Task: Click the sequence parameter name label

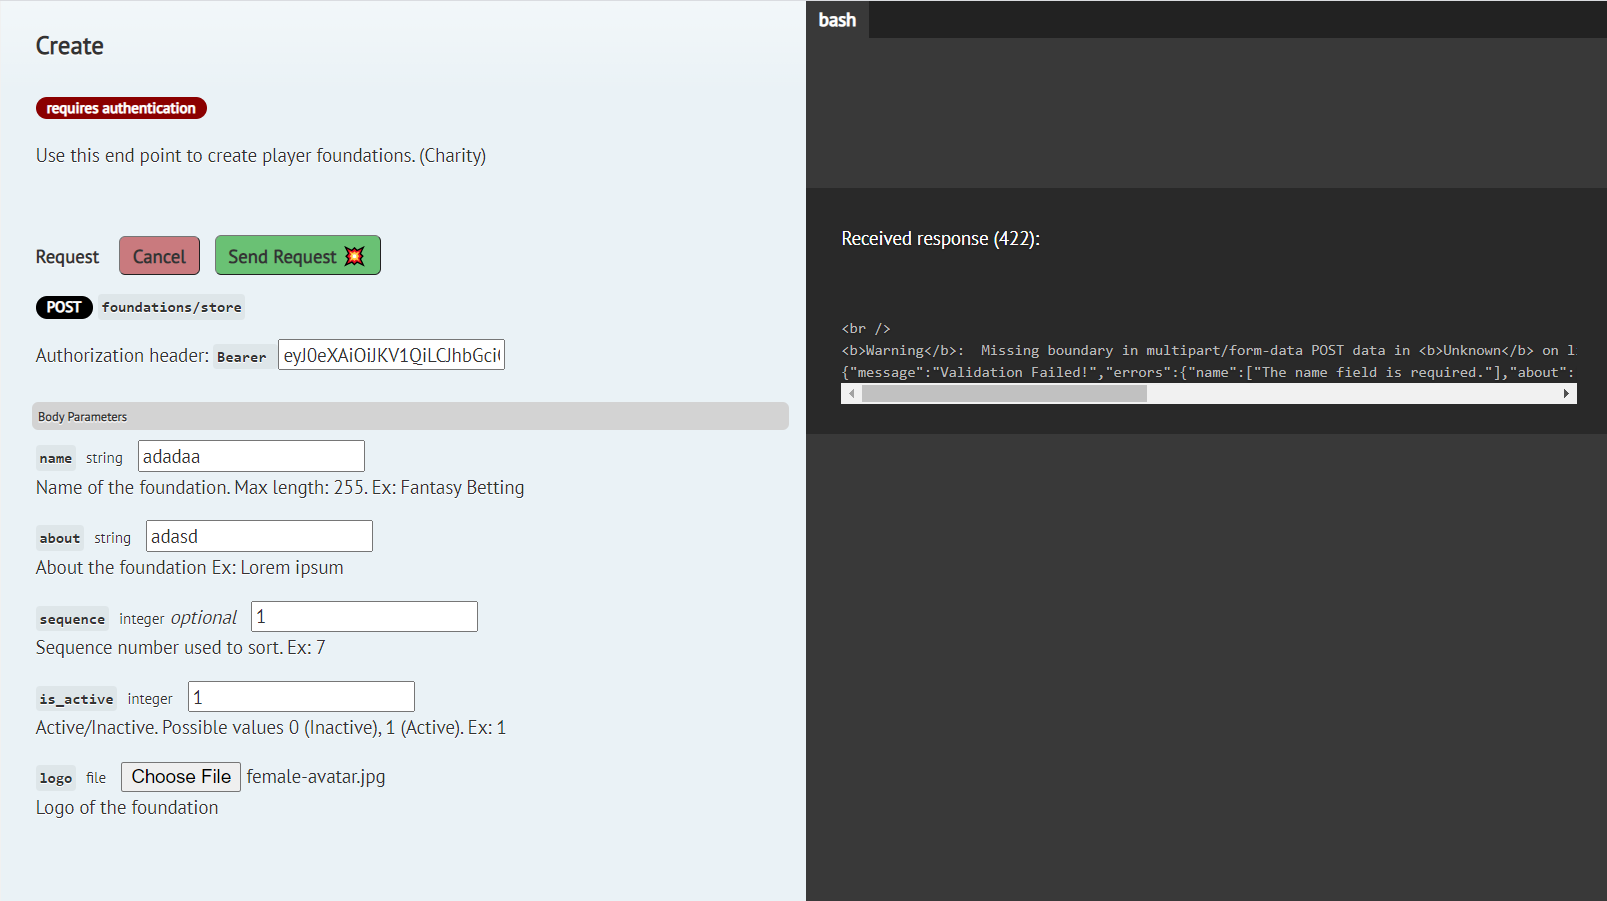Action: 72,619
